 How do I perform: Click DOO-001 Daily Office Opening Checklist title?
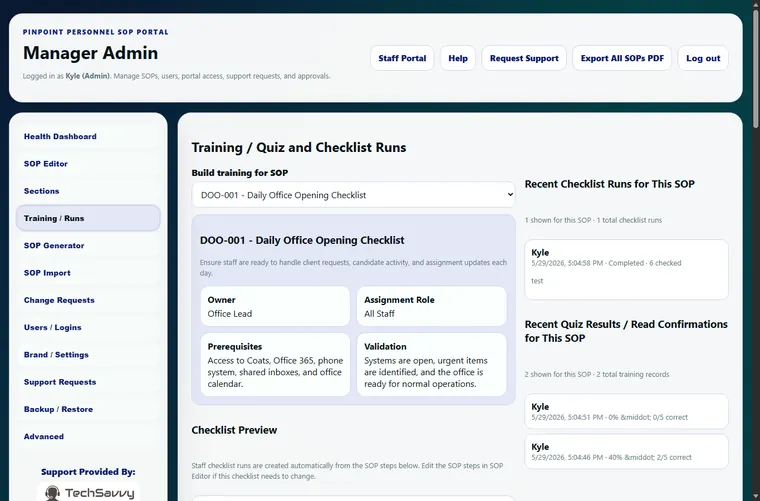tap(302, 240)
